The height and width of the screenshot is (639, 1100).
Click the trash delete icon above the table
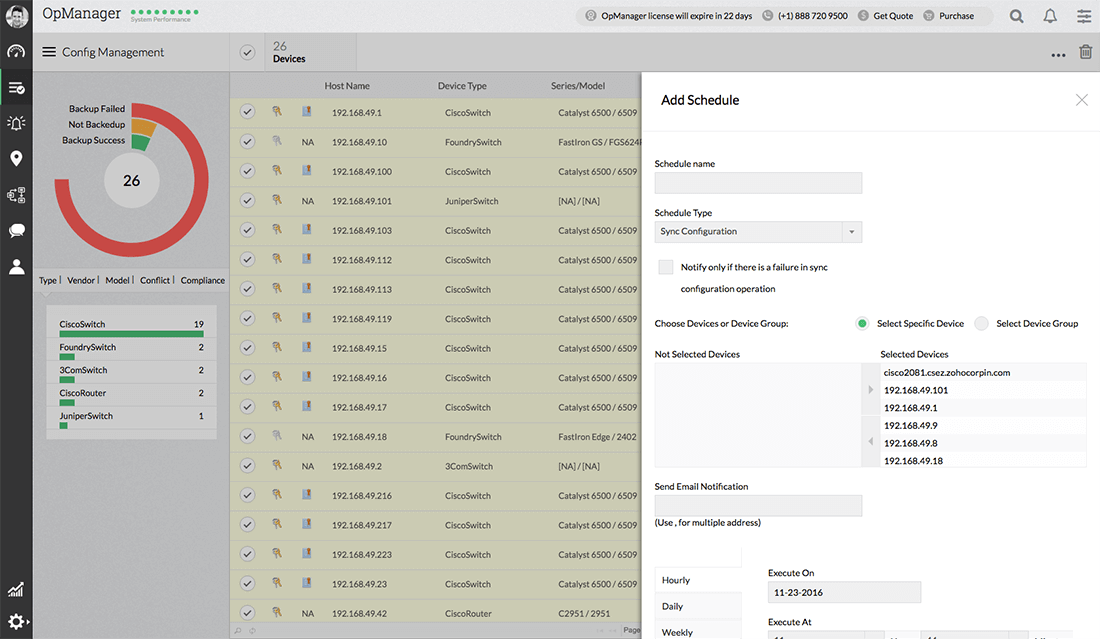coord(1085,53)
